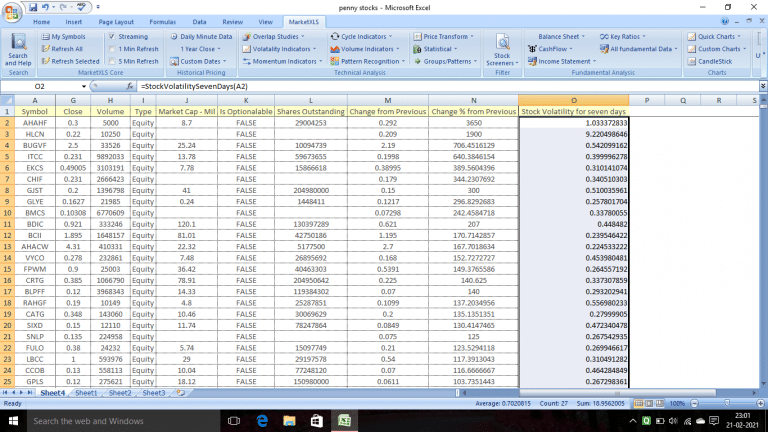Open Quick Charts menu
768x432 pixels.
tap(714, 36)
